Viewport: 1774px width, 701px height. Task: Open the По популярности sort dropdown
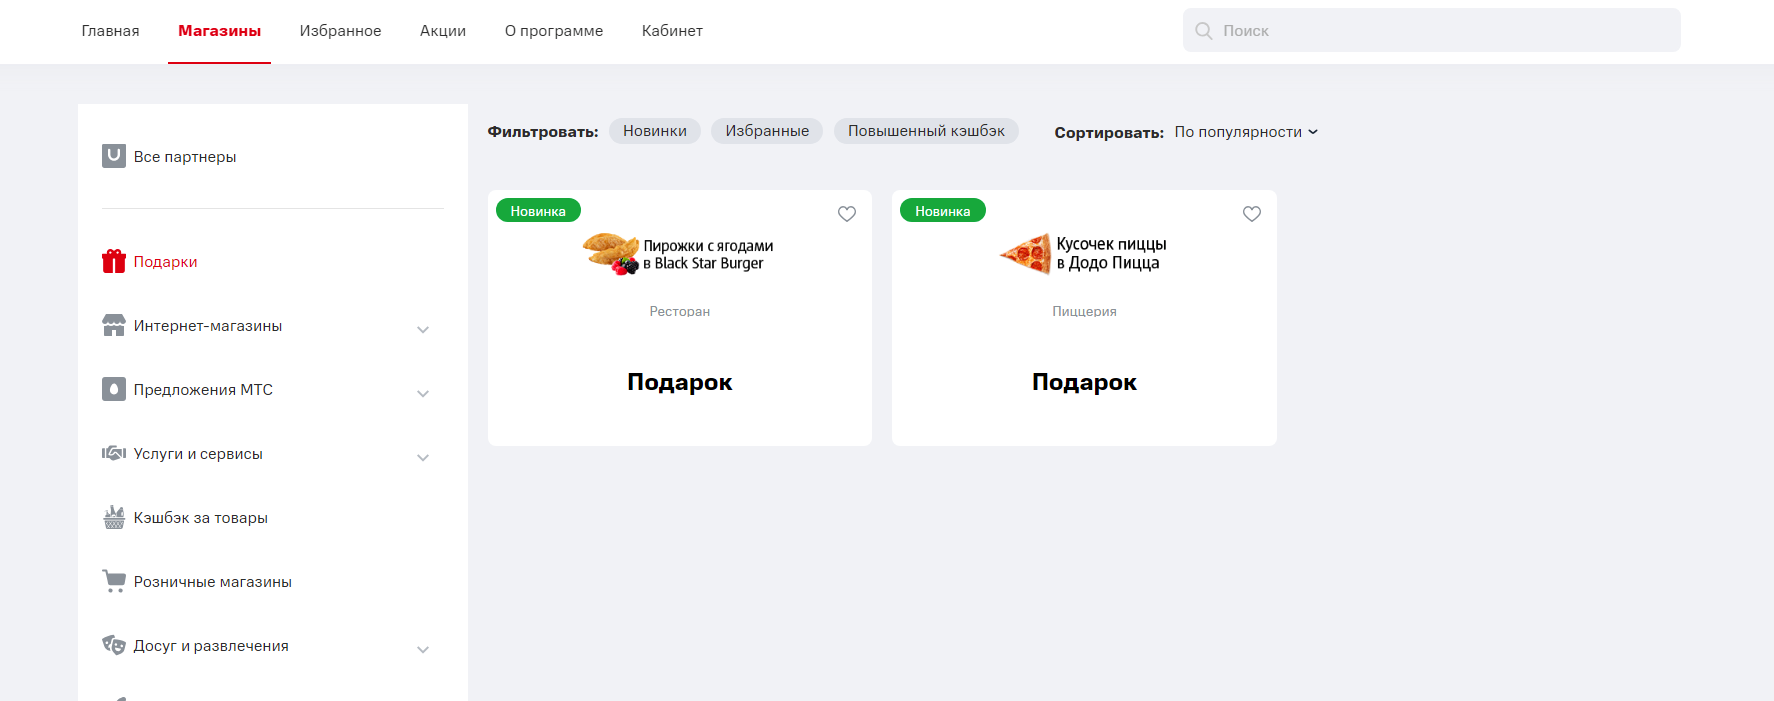coord(1246,132)
